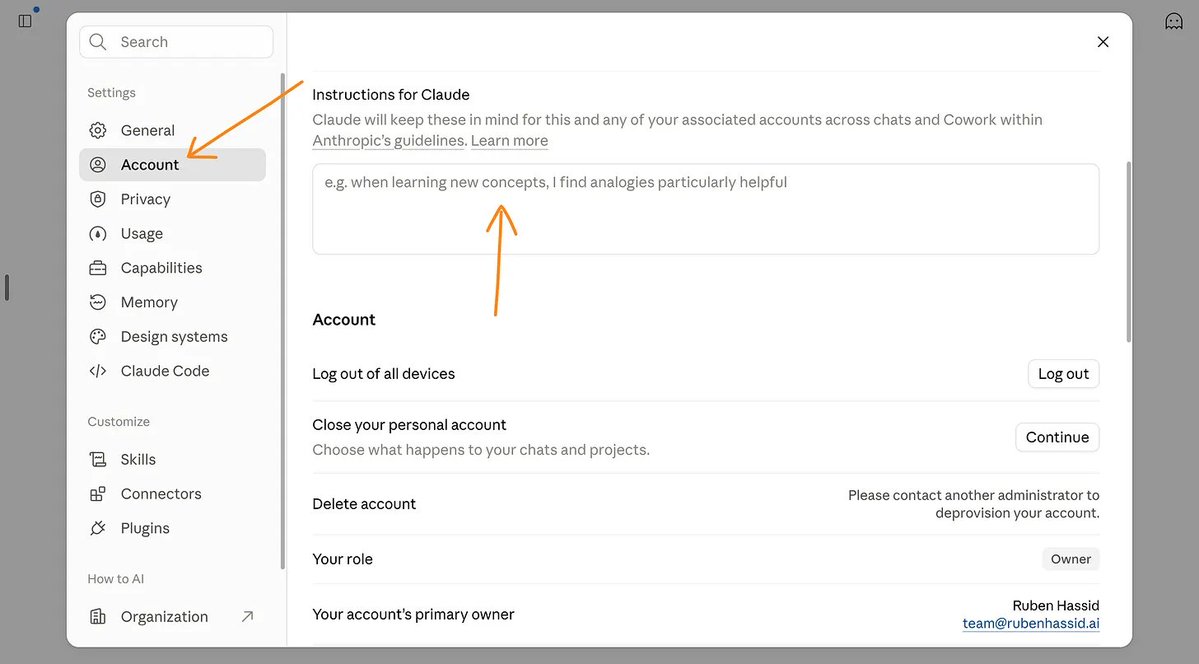1199x664 pixels.
Task: Select the Privacy shield icon
Action: (x=98, y=199)
